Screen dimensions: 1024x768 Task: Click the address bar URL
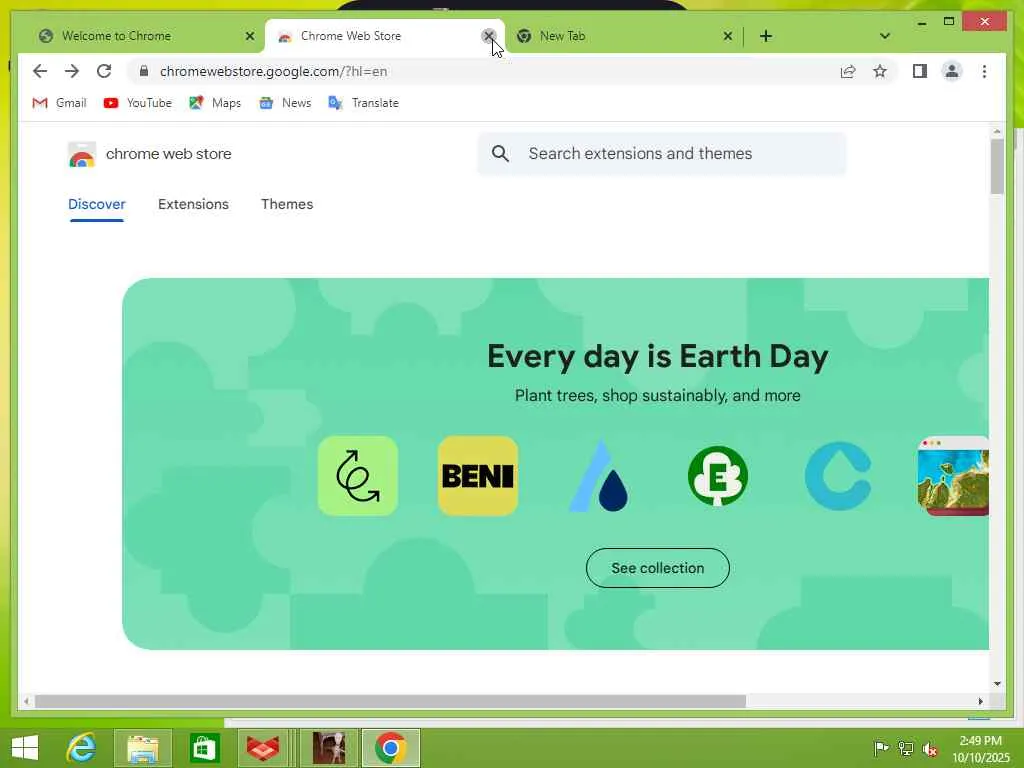tap(274, 71)
